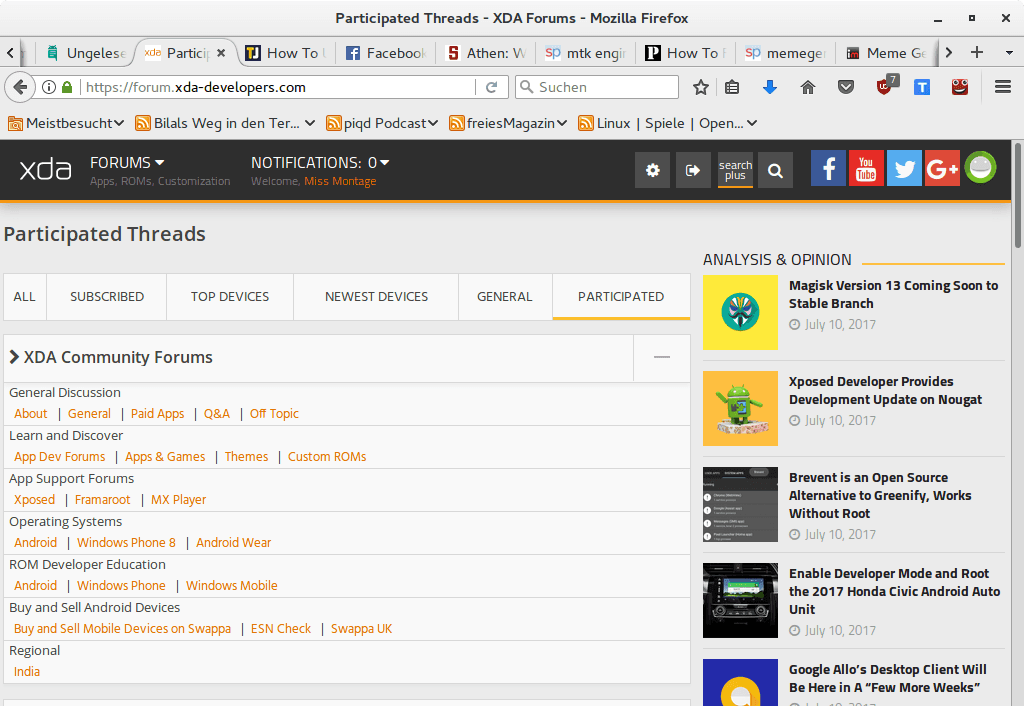
Task: Open XDA search magnifier icon
Action: pos(775,171)
